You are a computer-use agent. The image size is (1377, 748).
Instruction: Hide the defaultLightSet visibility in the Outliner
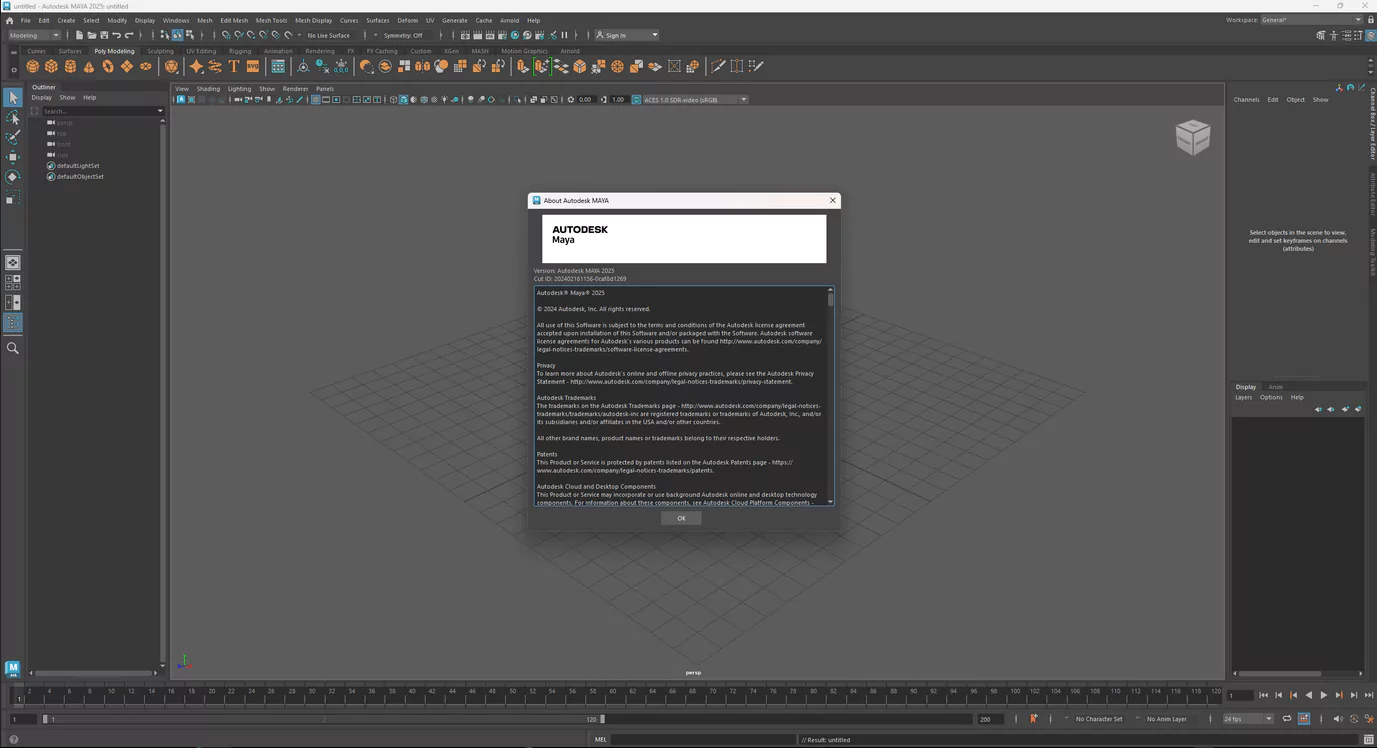pos(51,165)
